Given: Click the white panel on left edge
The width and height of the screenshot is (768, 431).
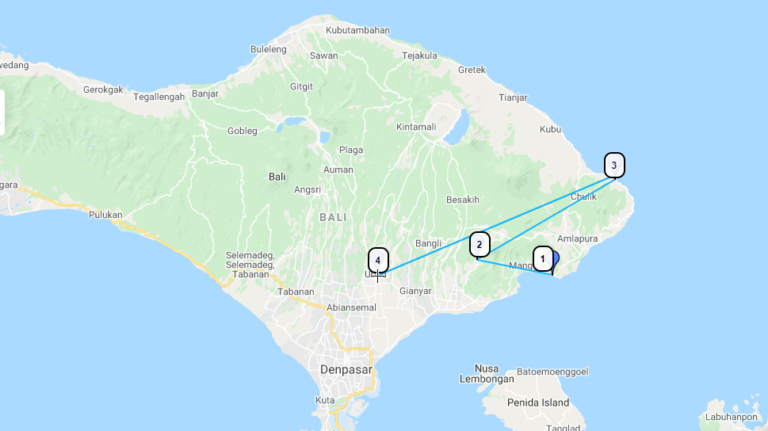Looking at the screenshot, I should coord(2,112).
